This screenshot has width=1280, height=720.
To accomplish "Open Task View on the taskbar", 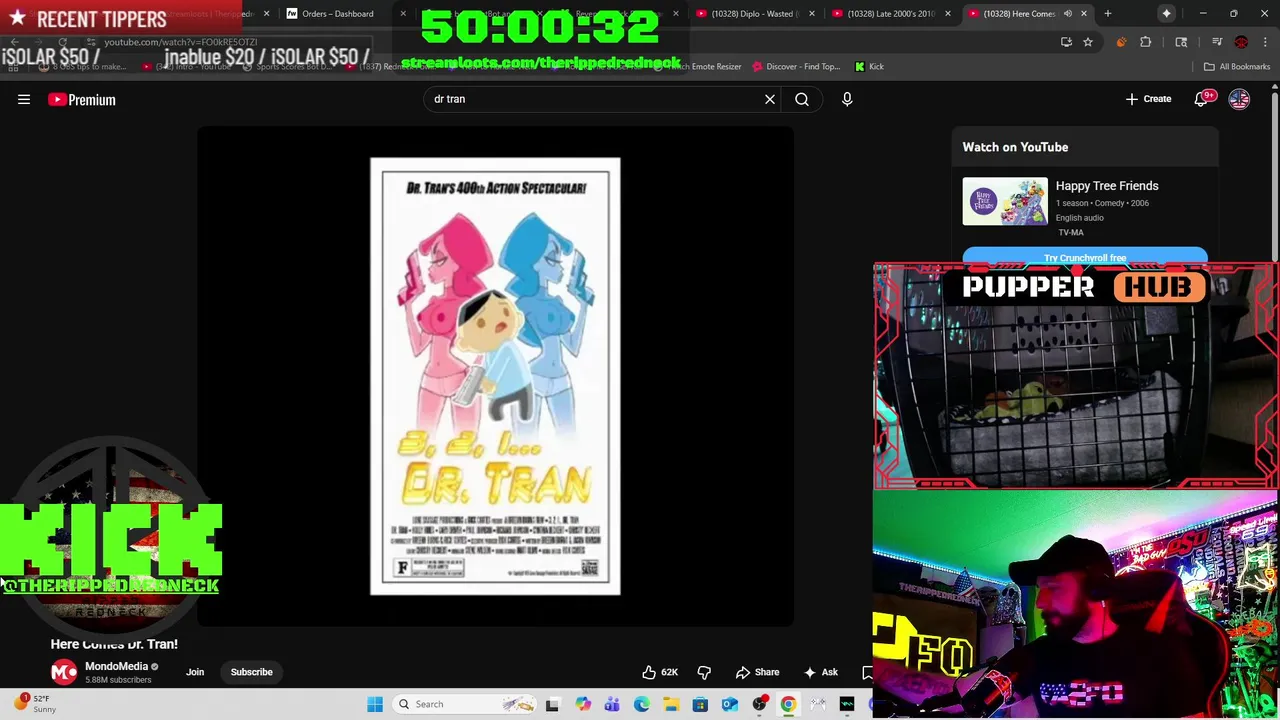I will 552,704.
